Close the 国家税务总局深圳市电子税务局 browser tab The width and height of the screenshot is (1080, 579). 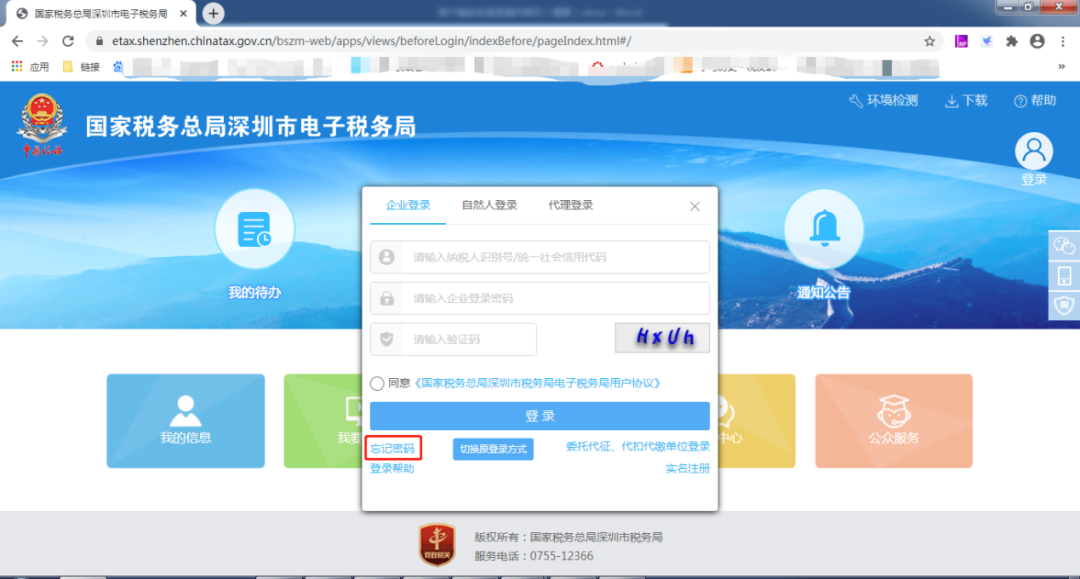183,14
